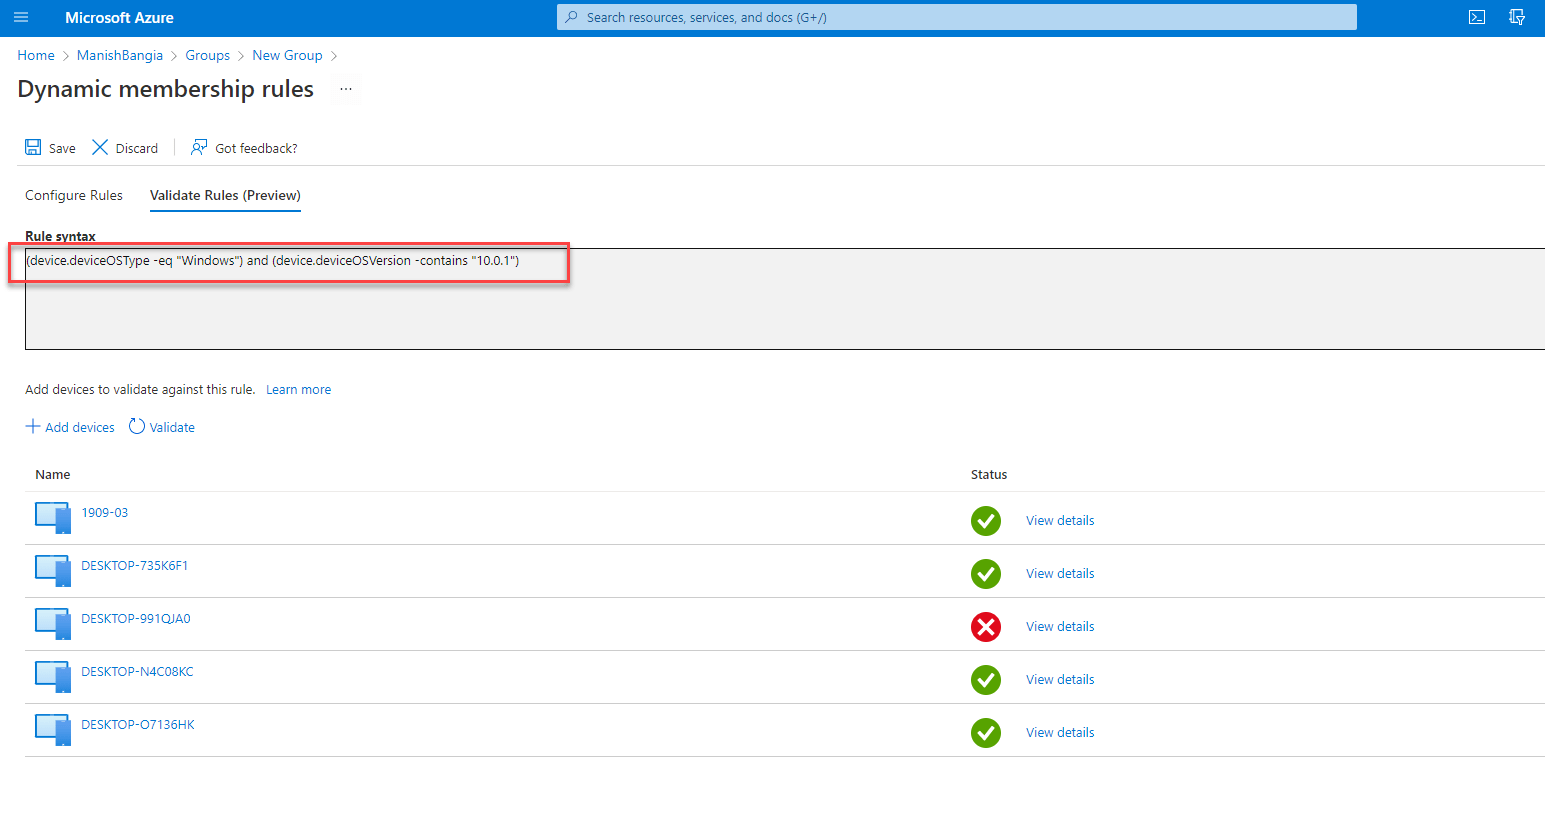The height and width of the screenshot is (830, 1545).
Task: View details for DESKTOP-735K6F1
Action: coord(1059,574)
